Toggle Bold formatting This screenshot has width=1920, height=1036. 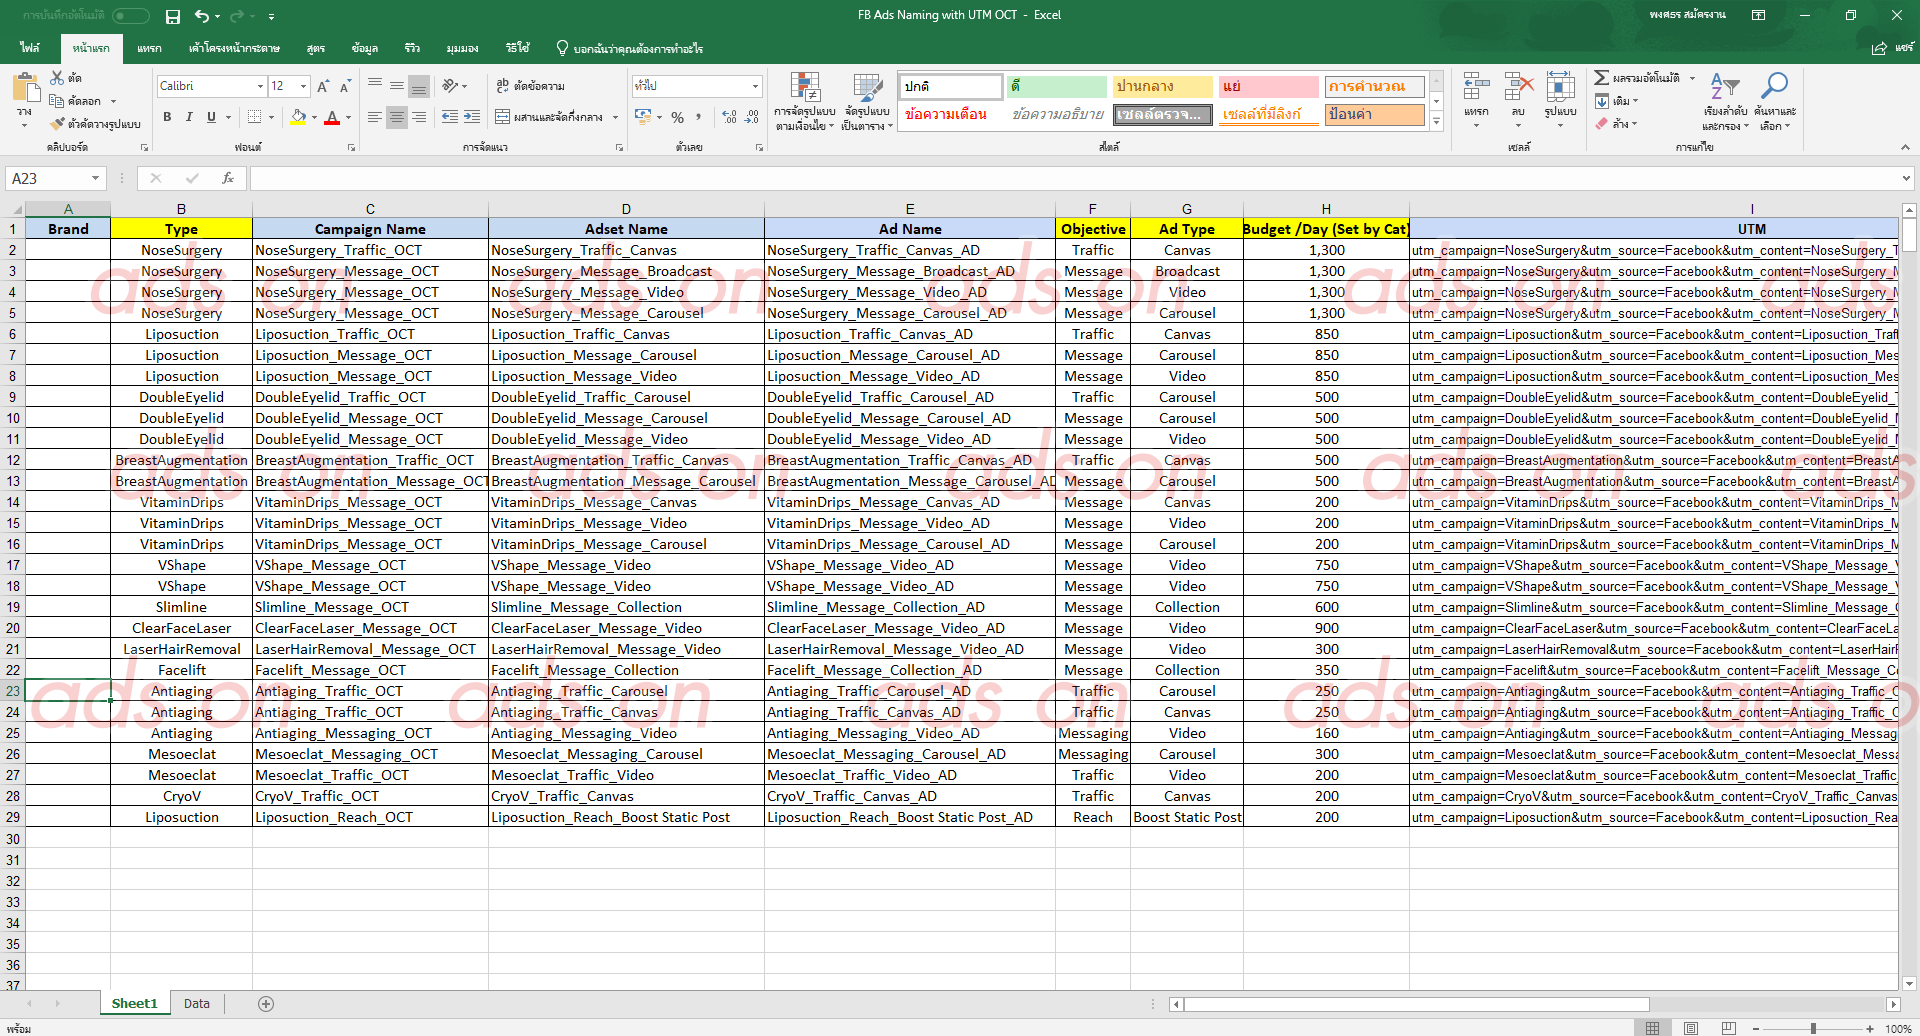tap(167, 117)
